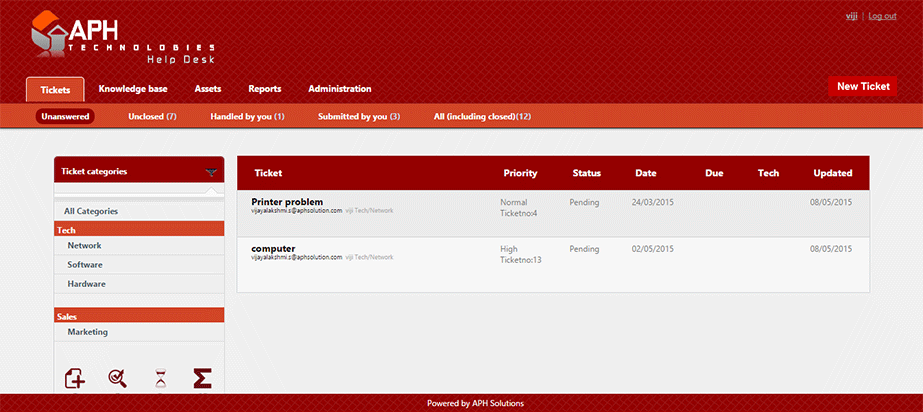Open the viji user profile link
Image resolution: width=923 pixels, height=412 pixels.
[x=851, y=16]
